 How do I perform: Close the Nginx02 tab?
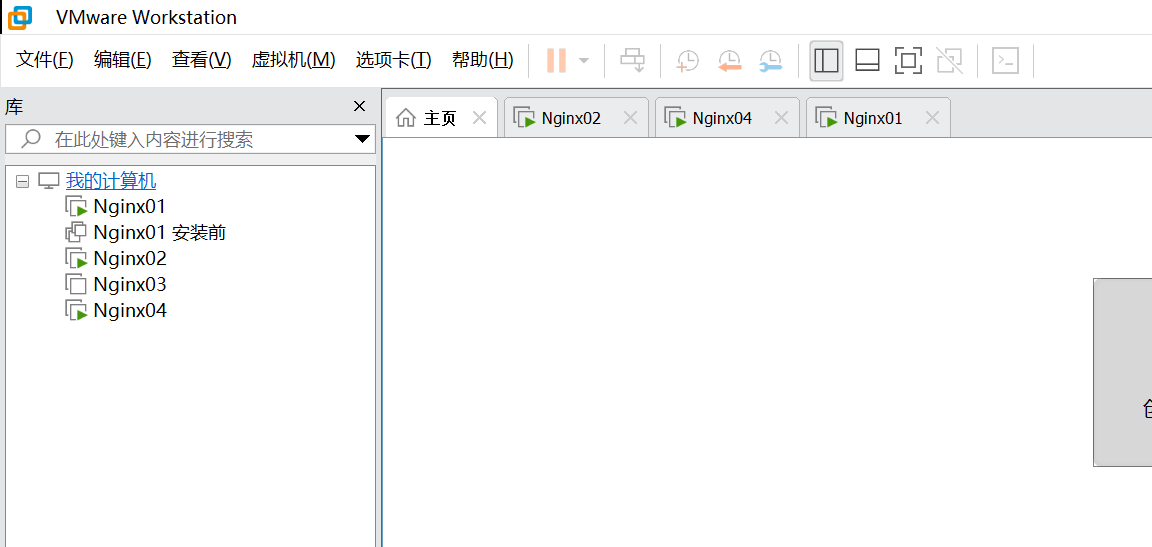(x=630, y=117)
